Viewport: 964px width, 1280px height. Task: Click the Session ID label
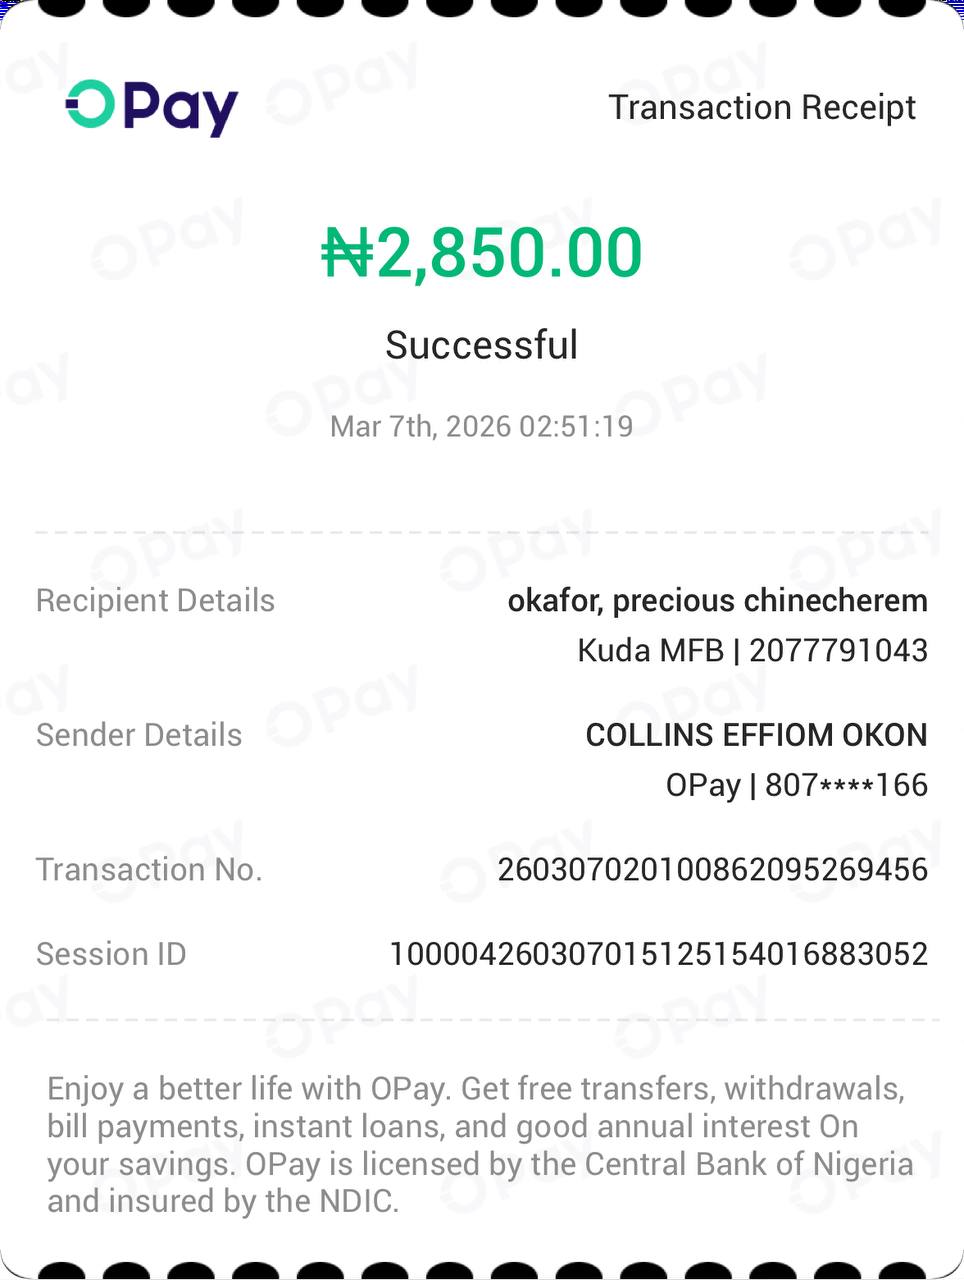point(111,954)
